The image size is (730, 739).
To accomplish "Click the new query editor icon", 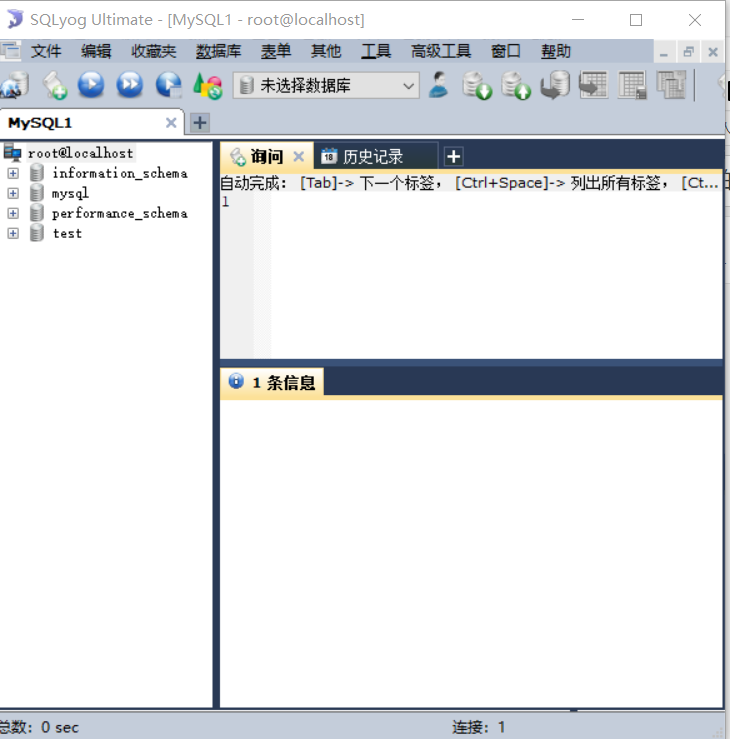I will (54, 85).
